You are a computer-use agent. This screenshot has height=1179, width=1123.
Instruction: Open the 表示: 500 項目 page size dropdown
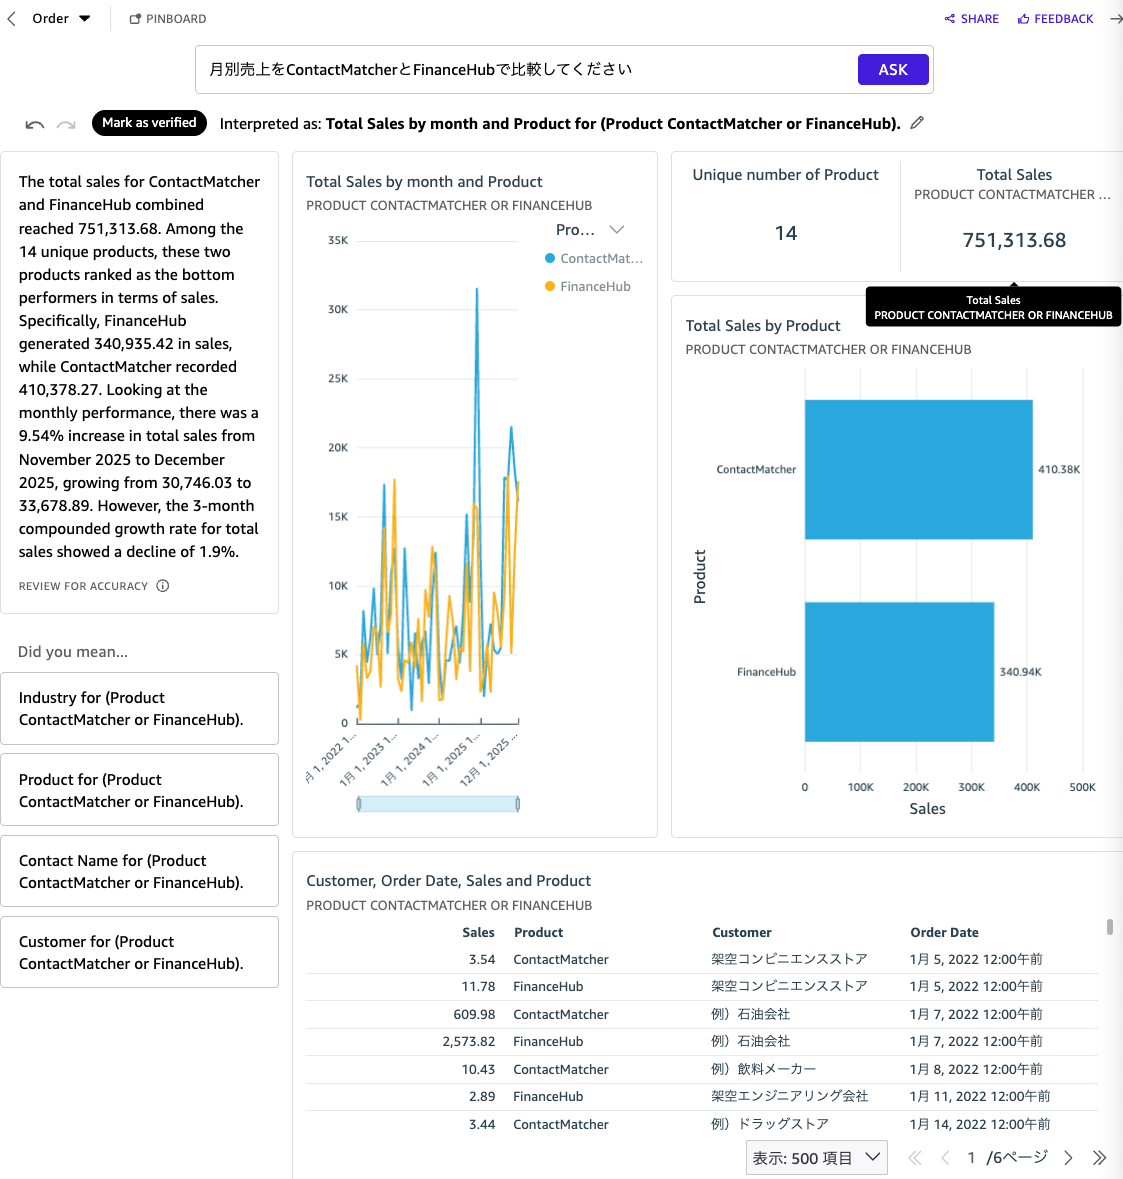pos(816,1157)
